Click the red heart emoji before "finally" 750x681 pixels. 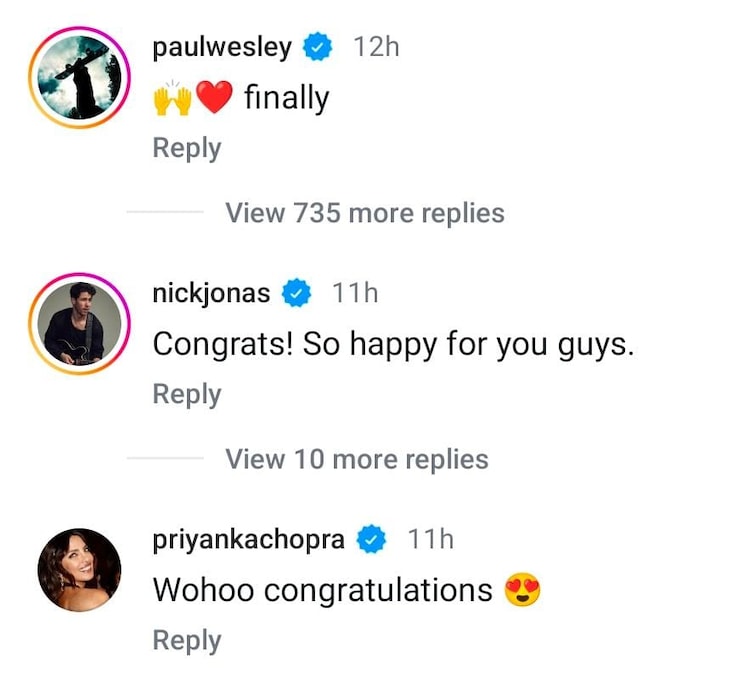coord(212,97)
